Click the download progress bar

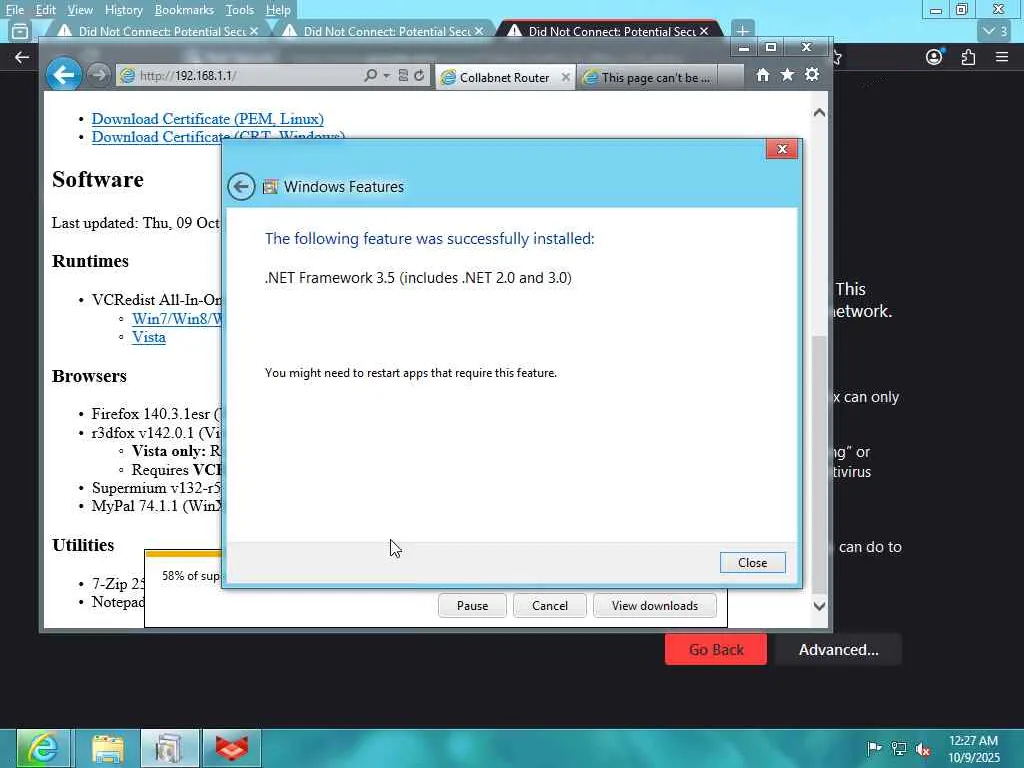(184, 554)
